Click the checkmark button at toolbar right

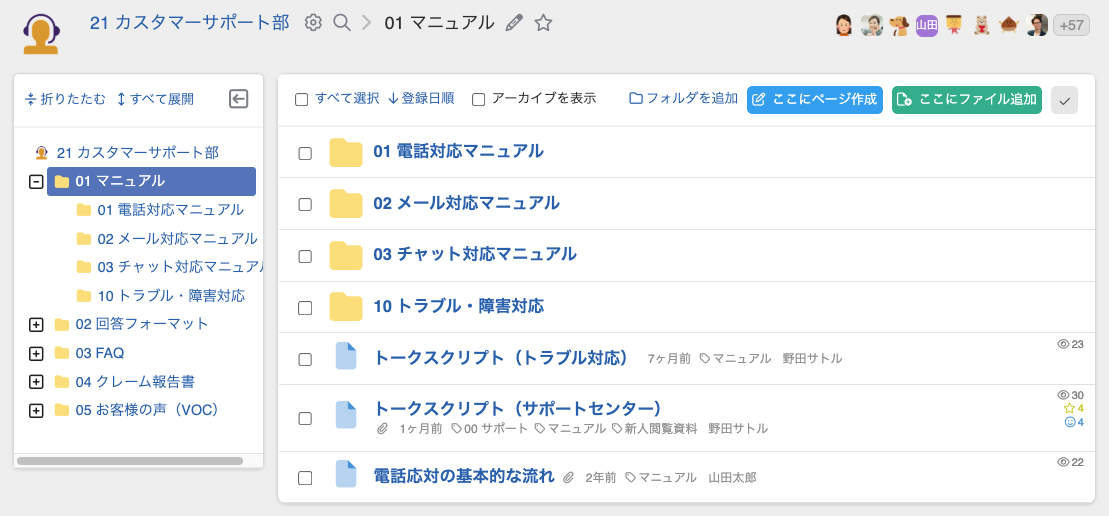click(x=1064, y=99)
